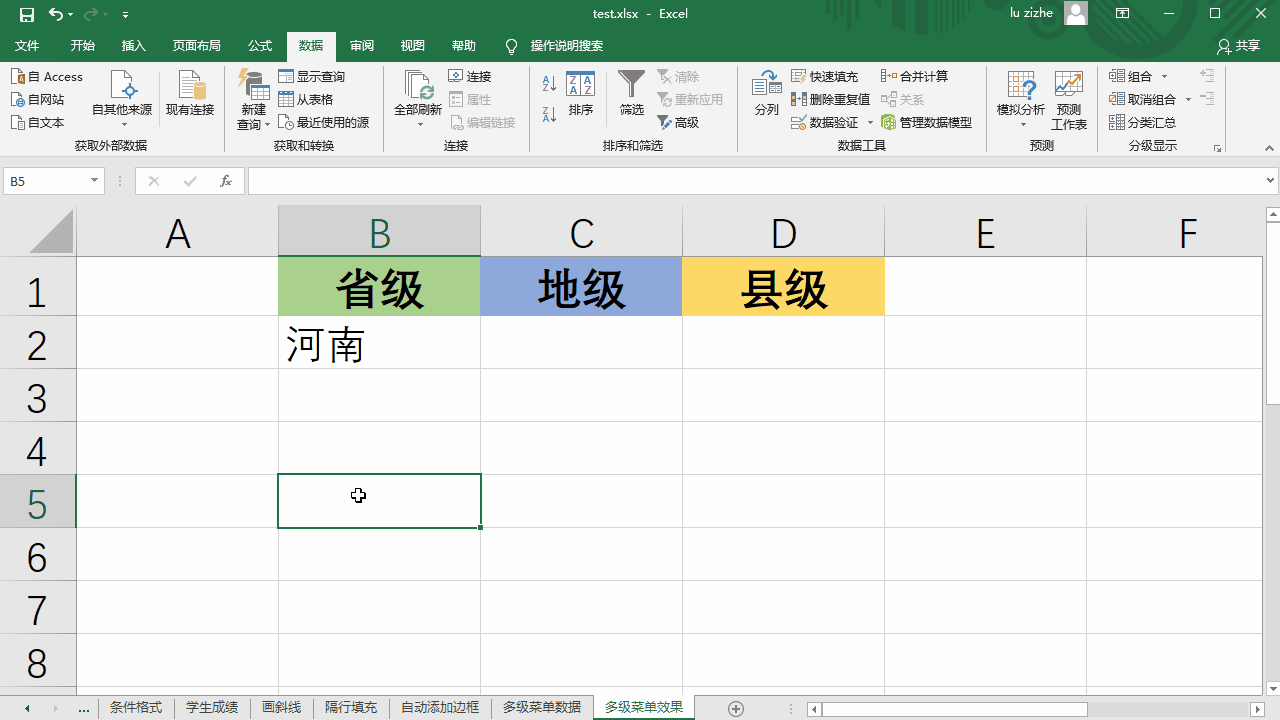The width and height of the screenshot is (1280, 720).
Task: Click the Connections (连接) button
Action: point(470,76)
